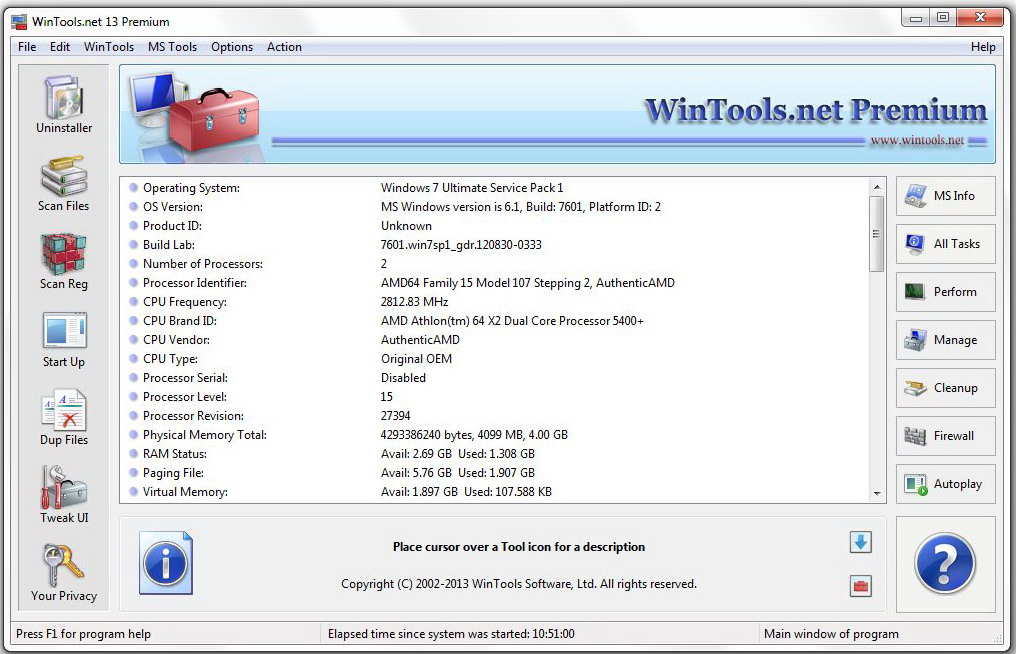Open the Firewall tool
Screen dimensions: 1016x654
[x=945, y=436]
